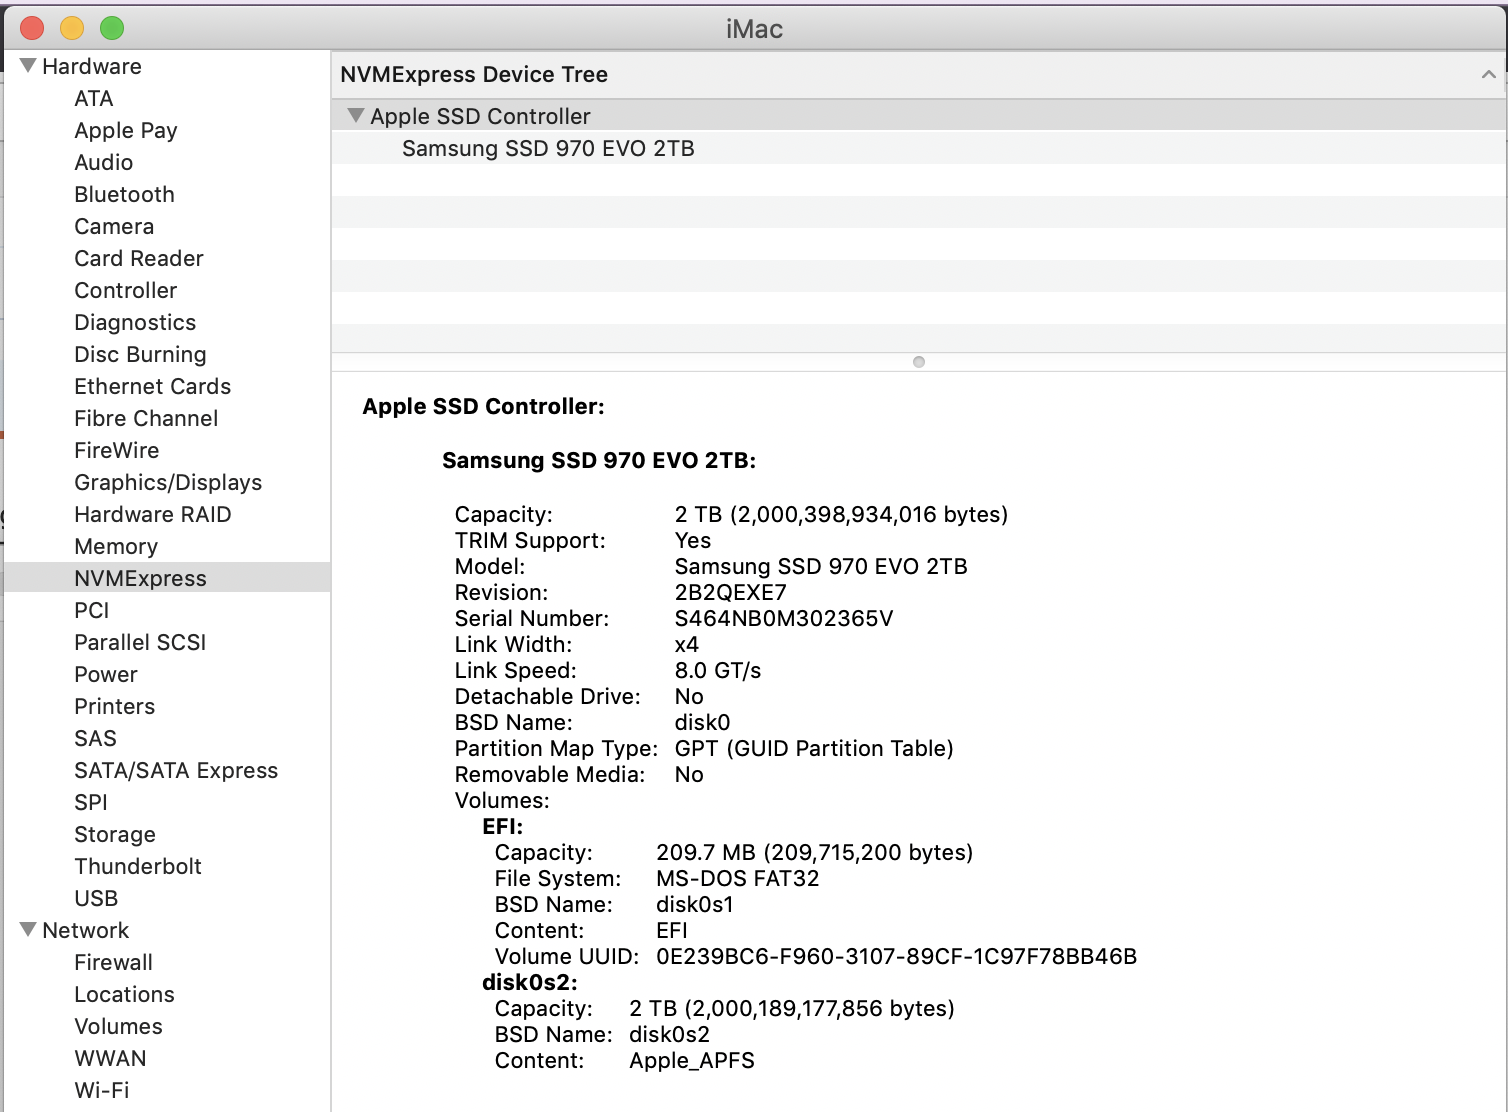Show Bluetooth hardware information

125,194
